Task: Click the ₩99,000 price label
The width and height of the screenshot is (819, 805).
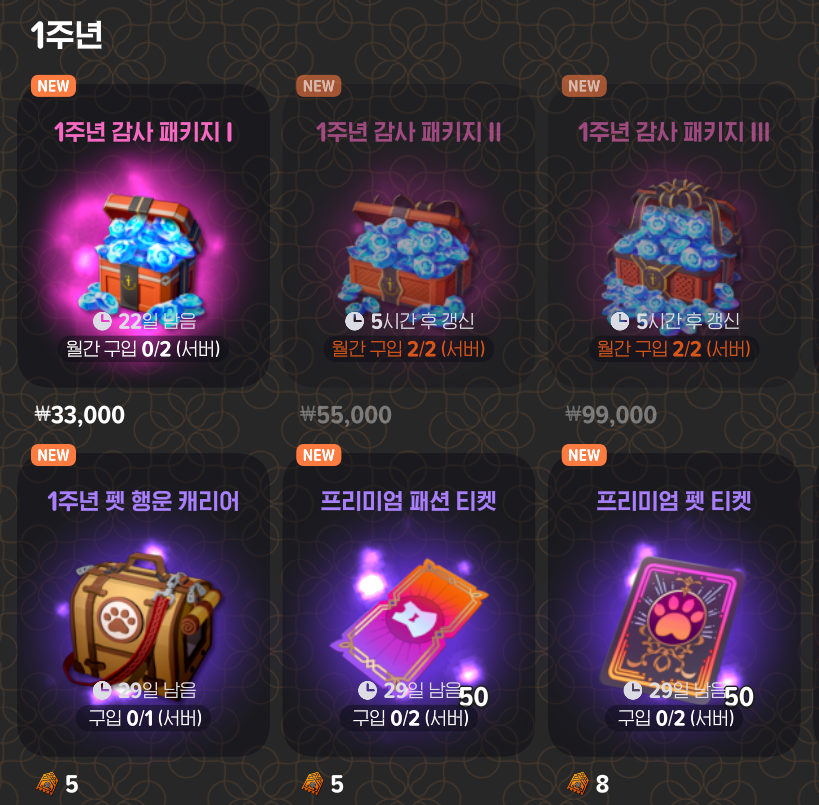Action: pyautogui.click(x=611, y=415)
